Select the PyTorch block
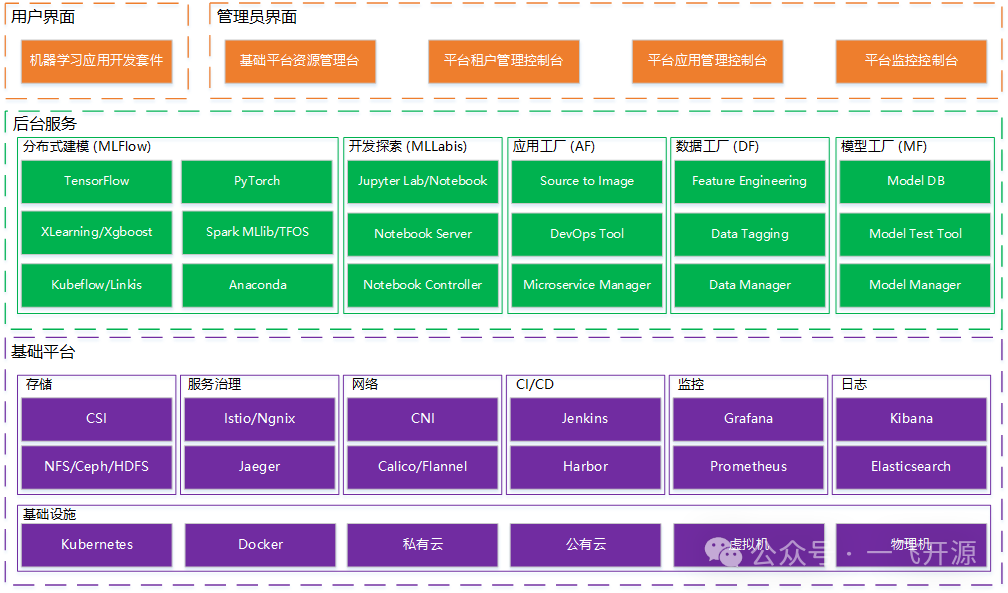This screenshot has height=593, width=1008. [257, 181]
